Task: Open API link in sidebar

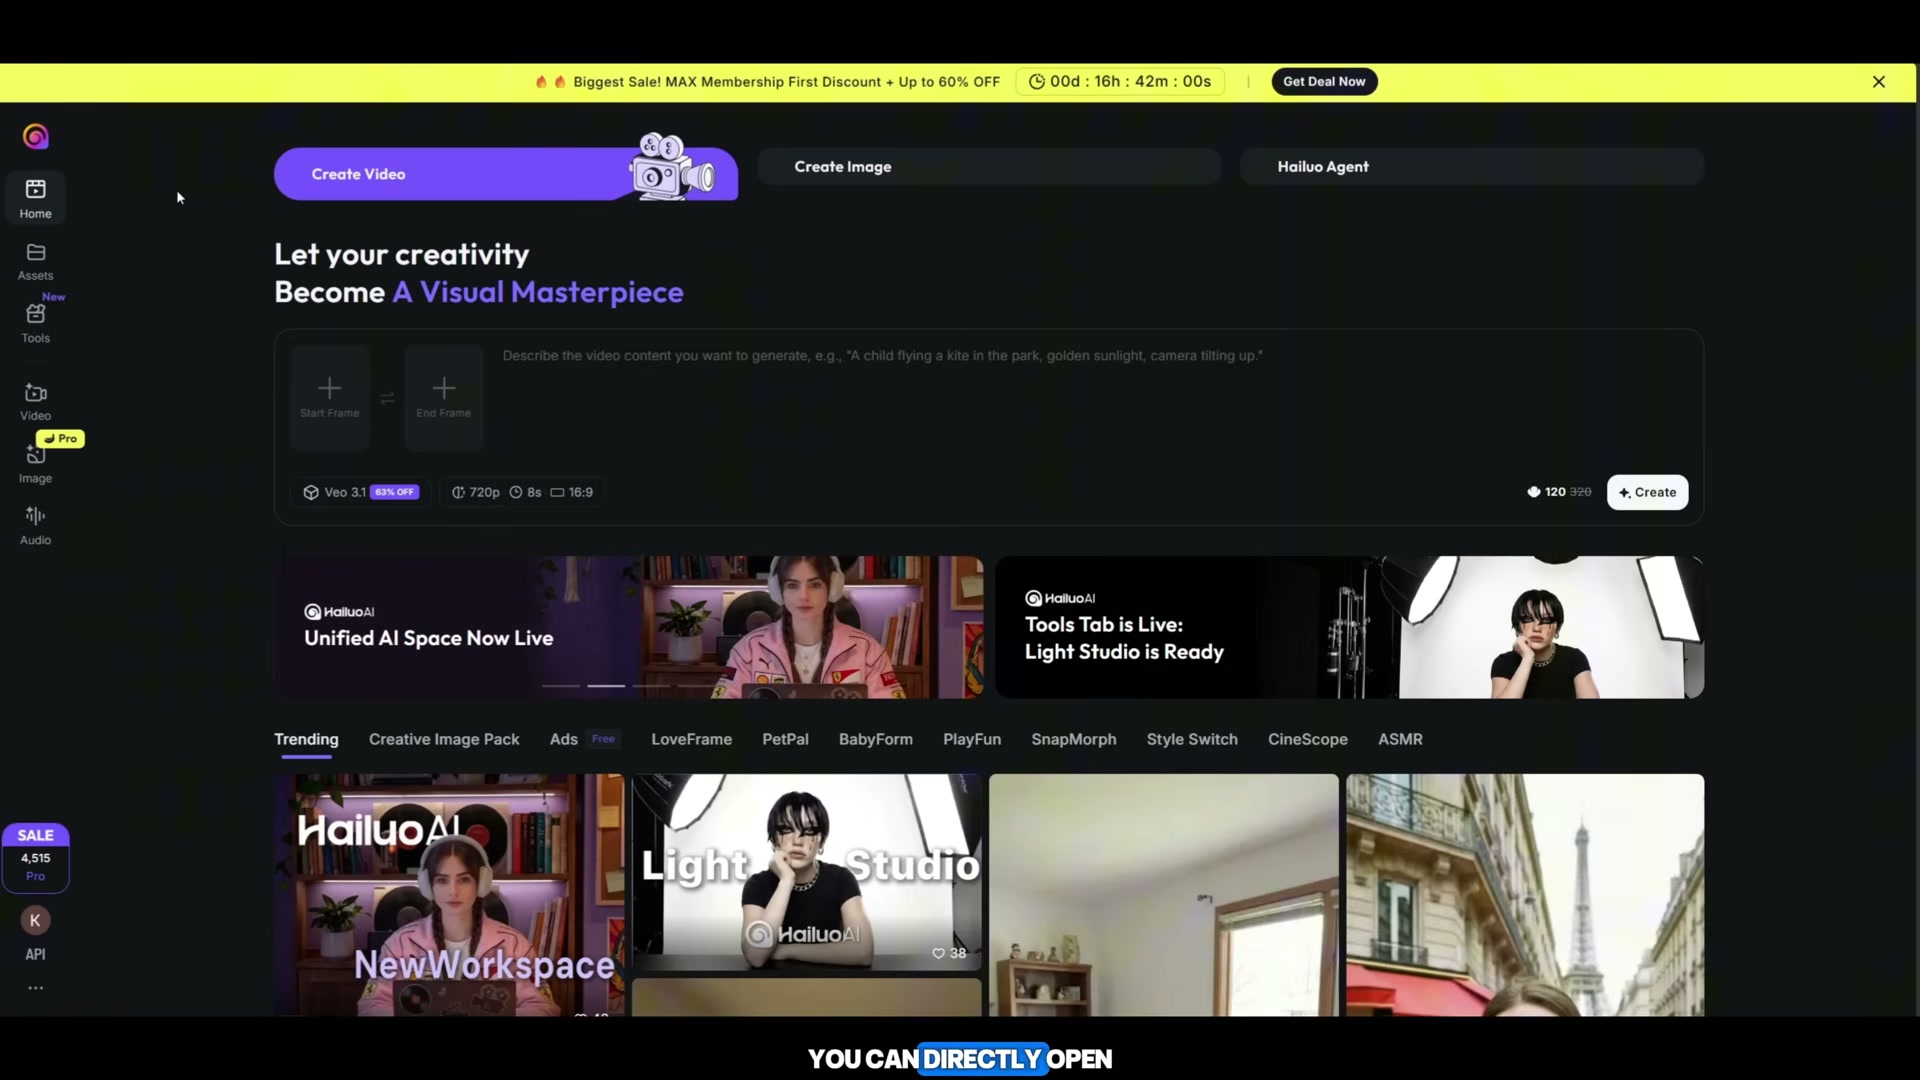Action: (35, 954)
